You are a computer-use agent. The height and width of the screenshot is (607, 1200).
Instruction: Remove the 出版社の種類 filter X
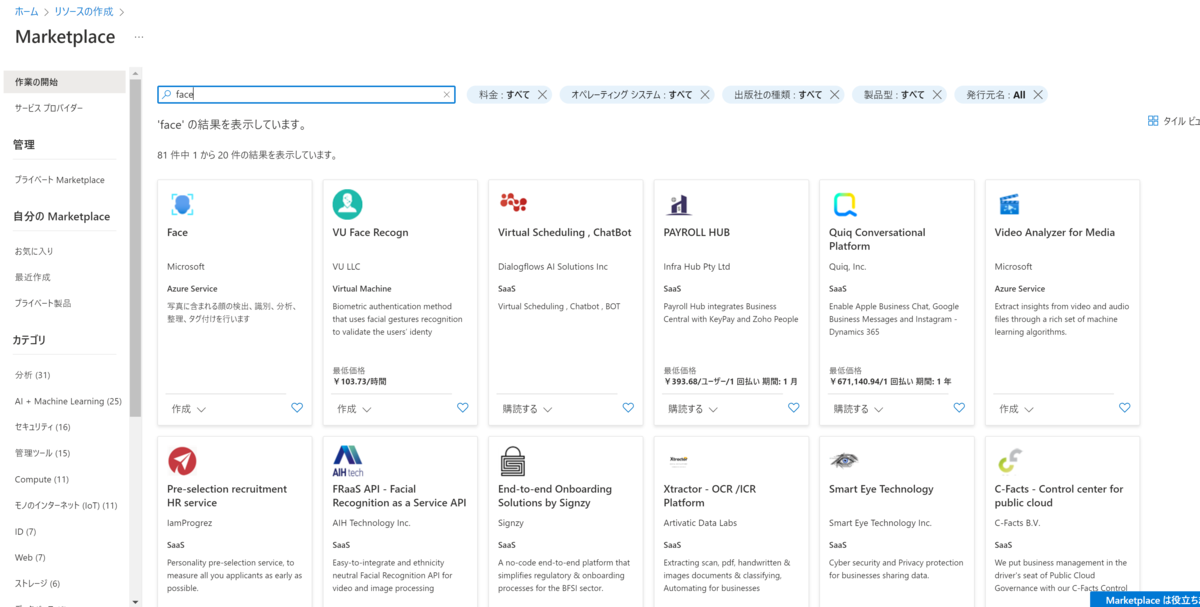(834, 95)
